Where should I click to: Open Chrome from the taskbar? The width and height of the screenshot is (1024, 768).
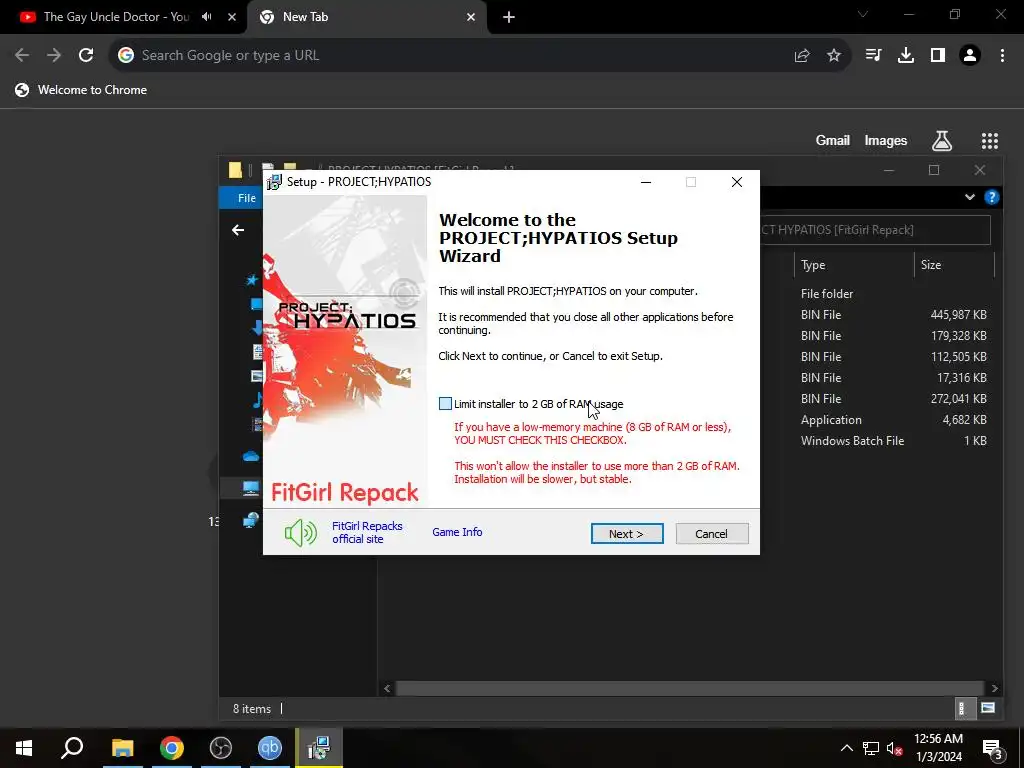point(172,748)
